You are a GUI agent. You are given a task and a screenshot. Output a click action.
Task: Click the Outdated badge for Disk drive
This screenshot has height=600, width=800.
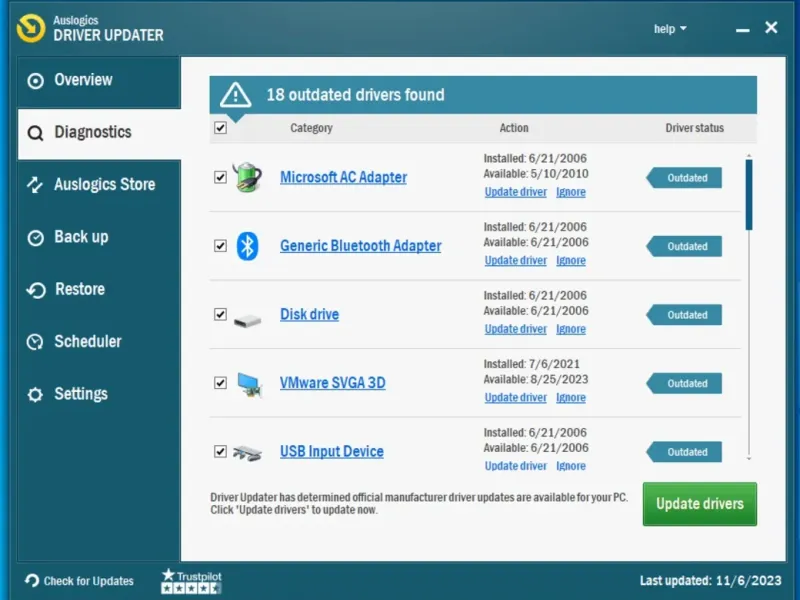(x=684, y=315)
